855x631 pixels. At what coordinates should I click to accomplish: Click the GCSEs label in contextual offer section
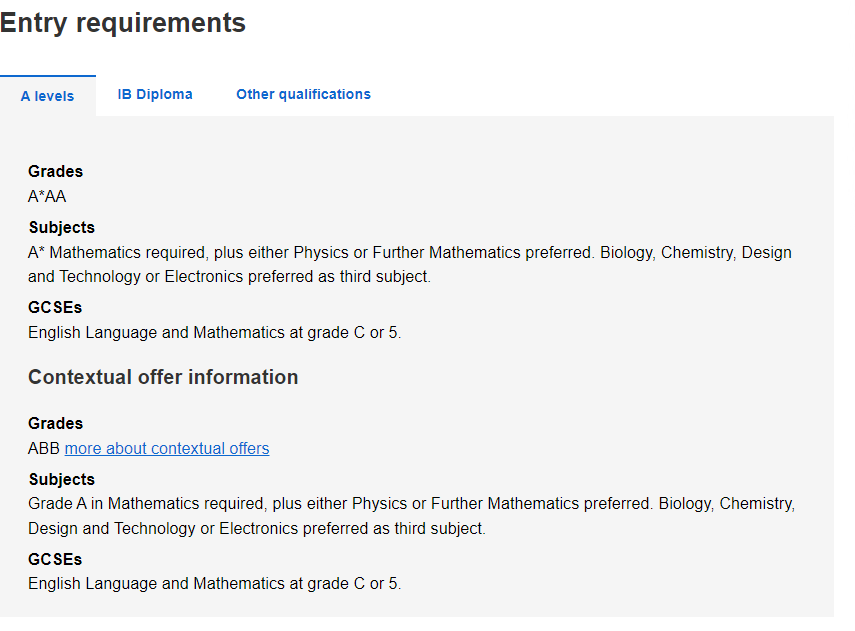click(x=55, y=560)
